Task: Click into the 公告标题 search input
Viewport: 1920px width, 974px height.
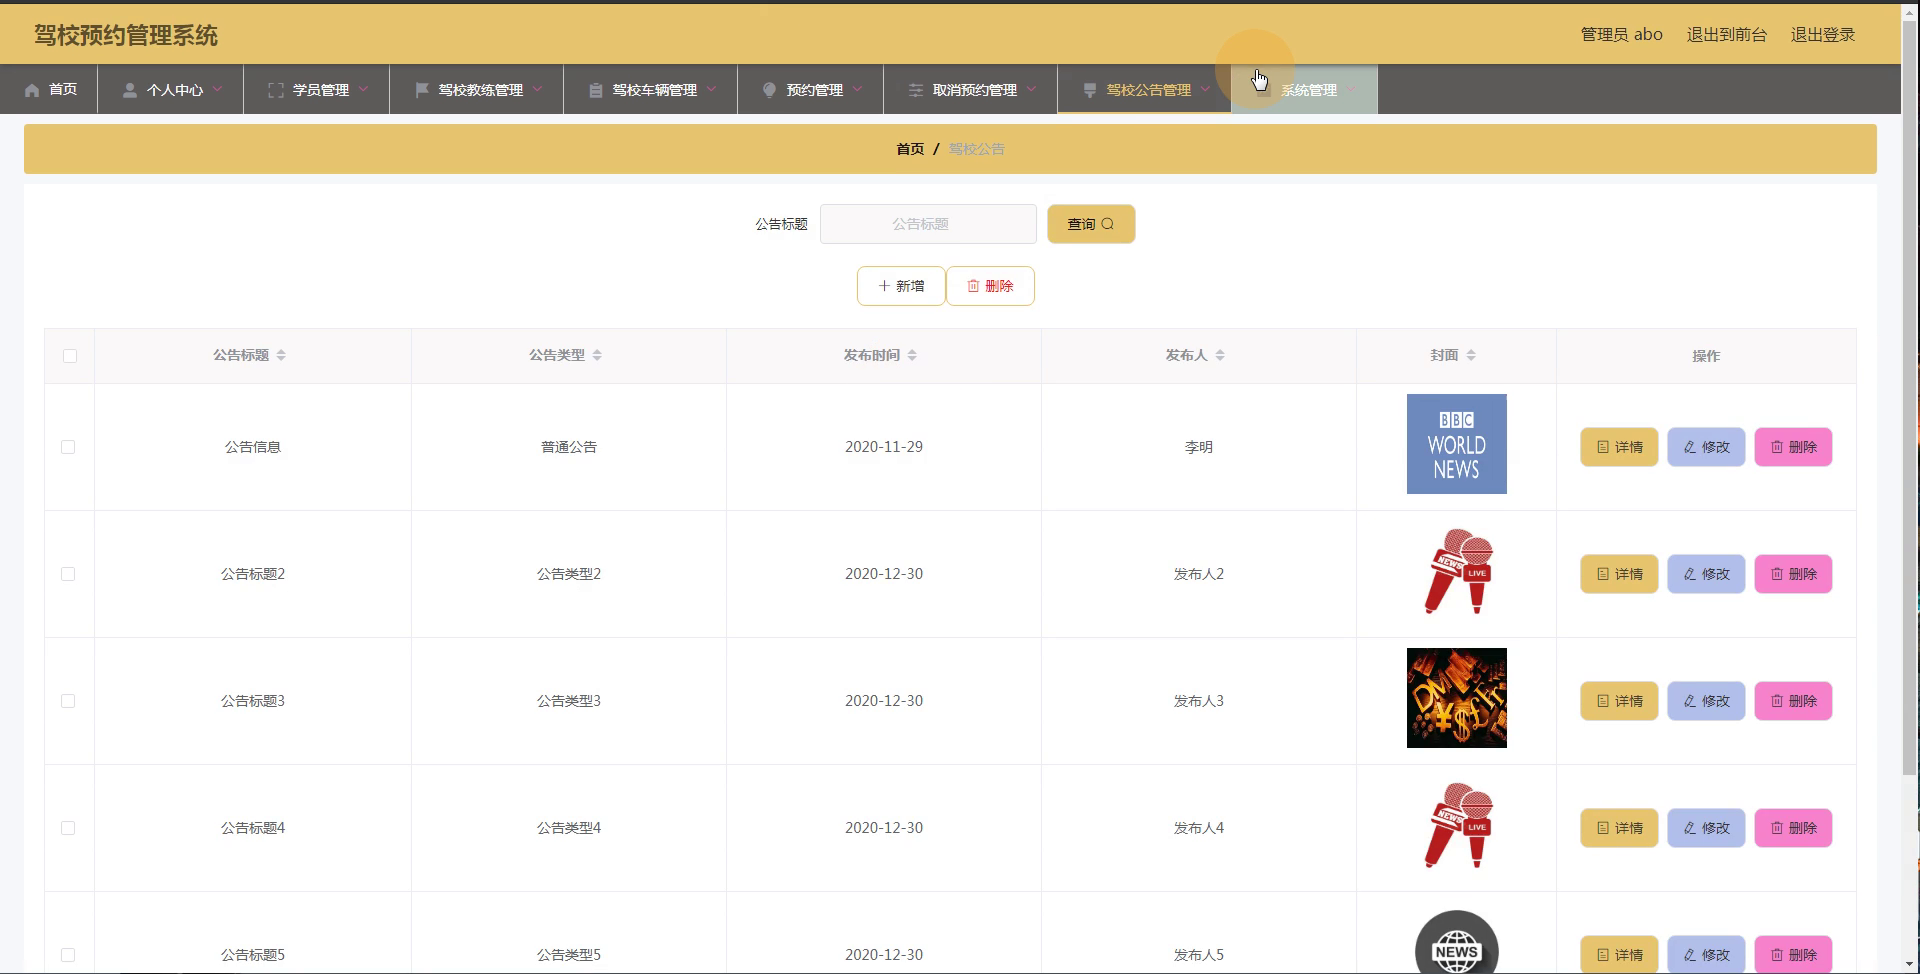Action: (928, 224)
